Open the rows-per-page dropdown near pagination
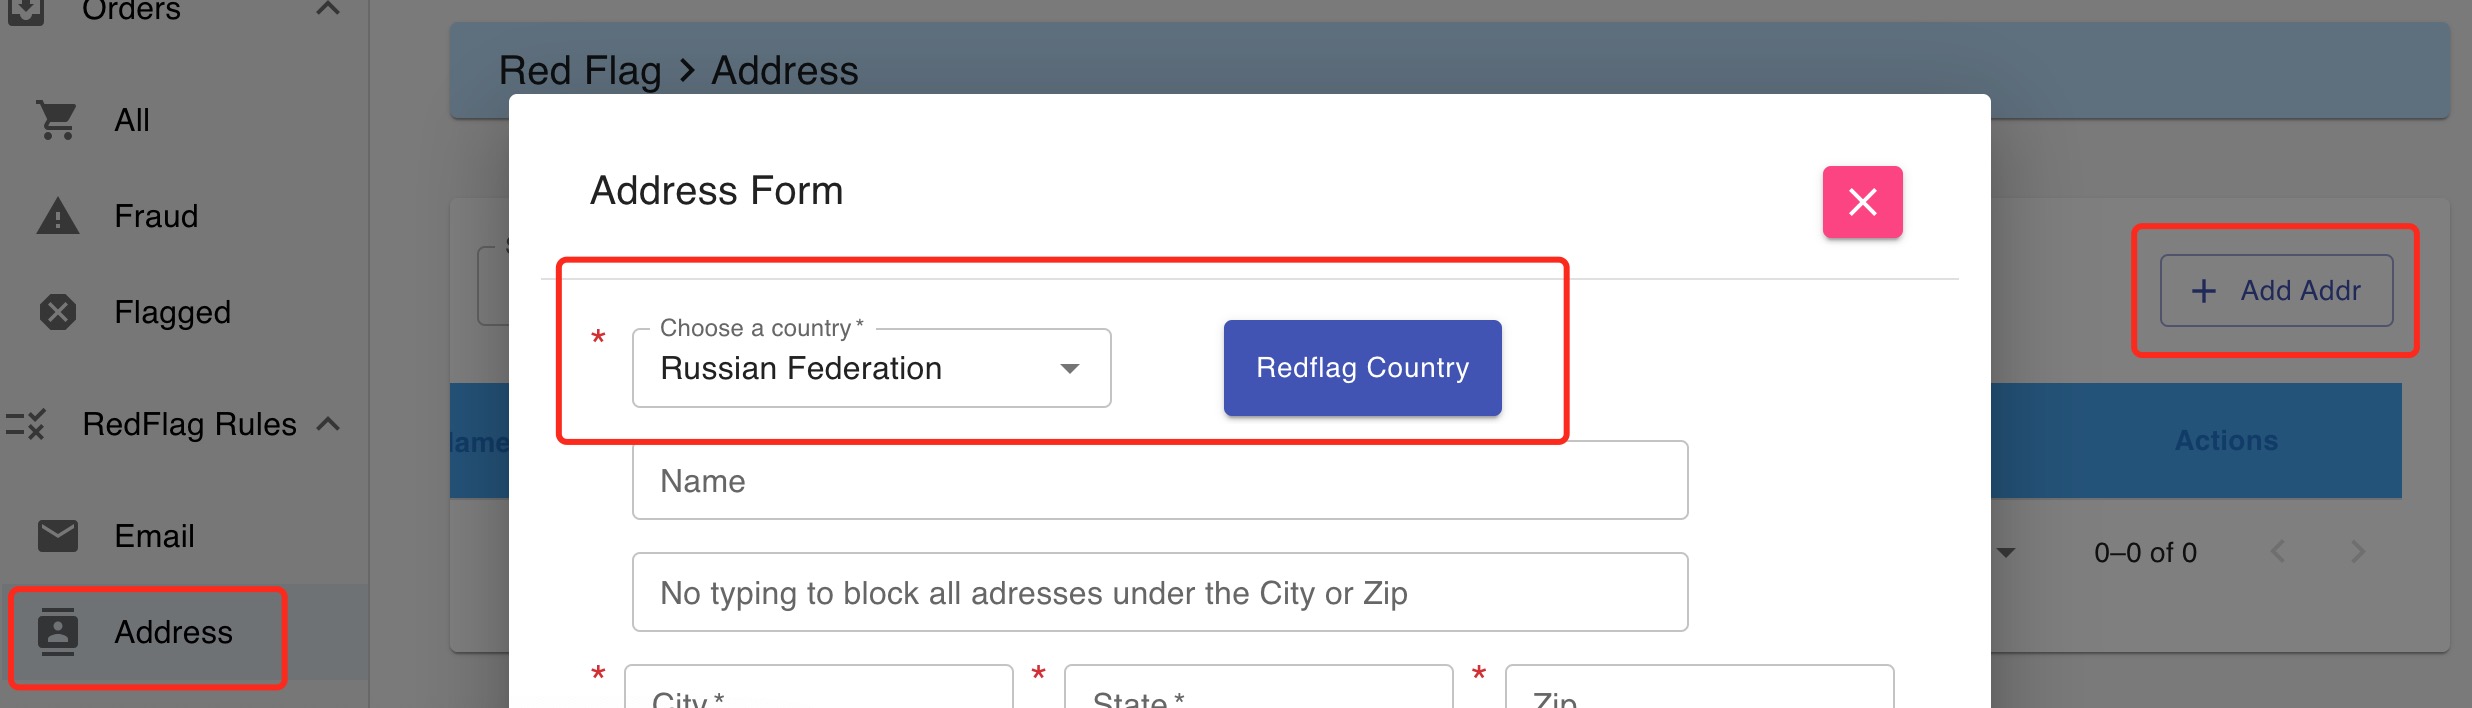Image resolution: width=2472 pixels, height=708 pixels. pos(2007,552)
